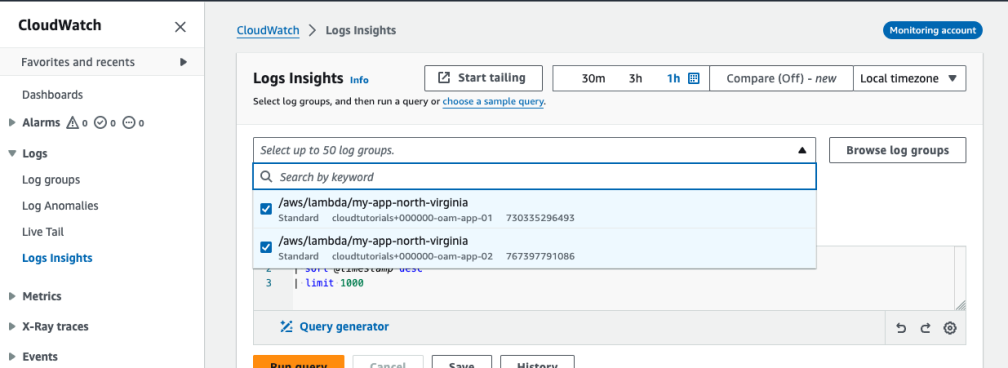This screenshot has height=368, width=1008.
Task: Click cloudtutorials+000000-oam-app-01 text
Action: [x=412, y=218]
